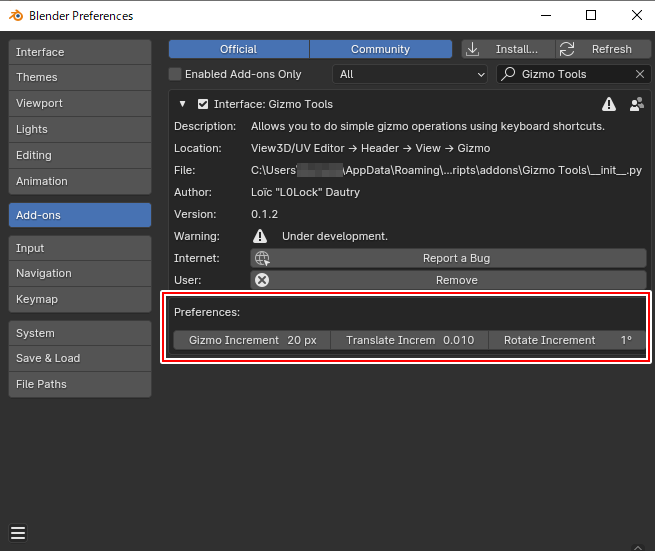Click the Blender logo in title bar

[x=14, y=15]
